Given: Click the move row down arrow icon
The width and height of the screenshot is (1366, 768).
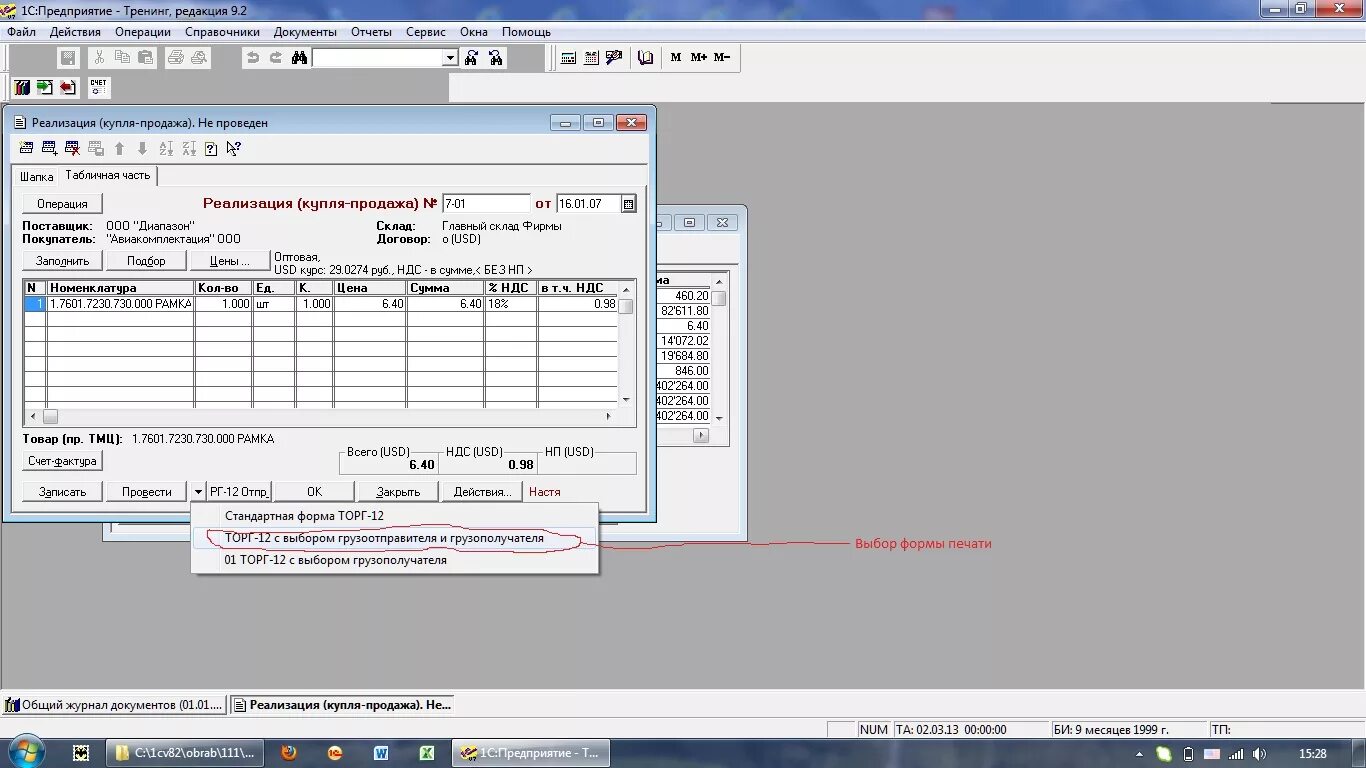Looking at the screenshot, I should tap(142, 149).
